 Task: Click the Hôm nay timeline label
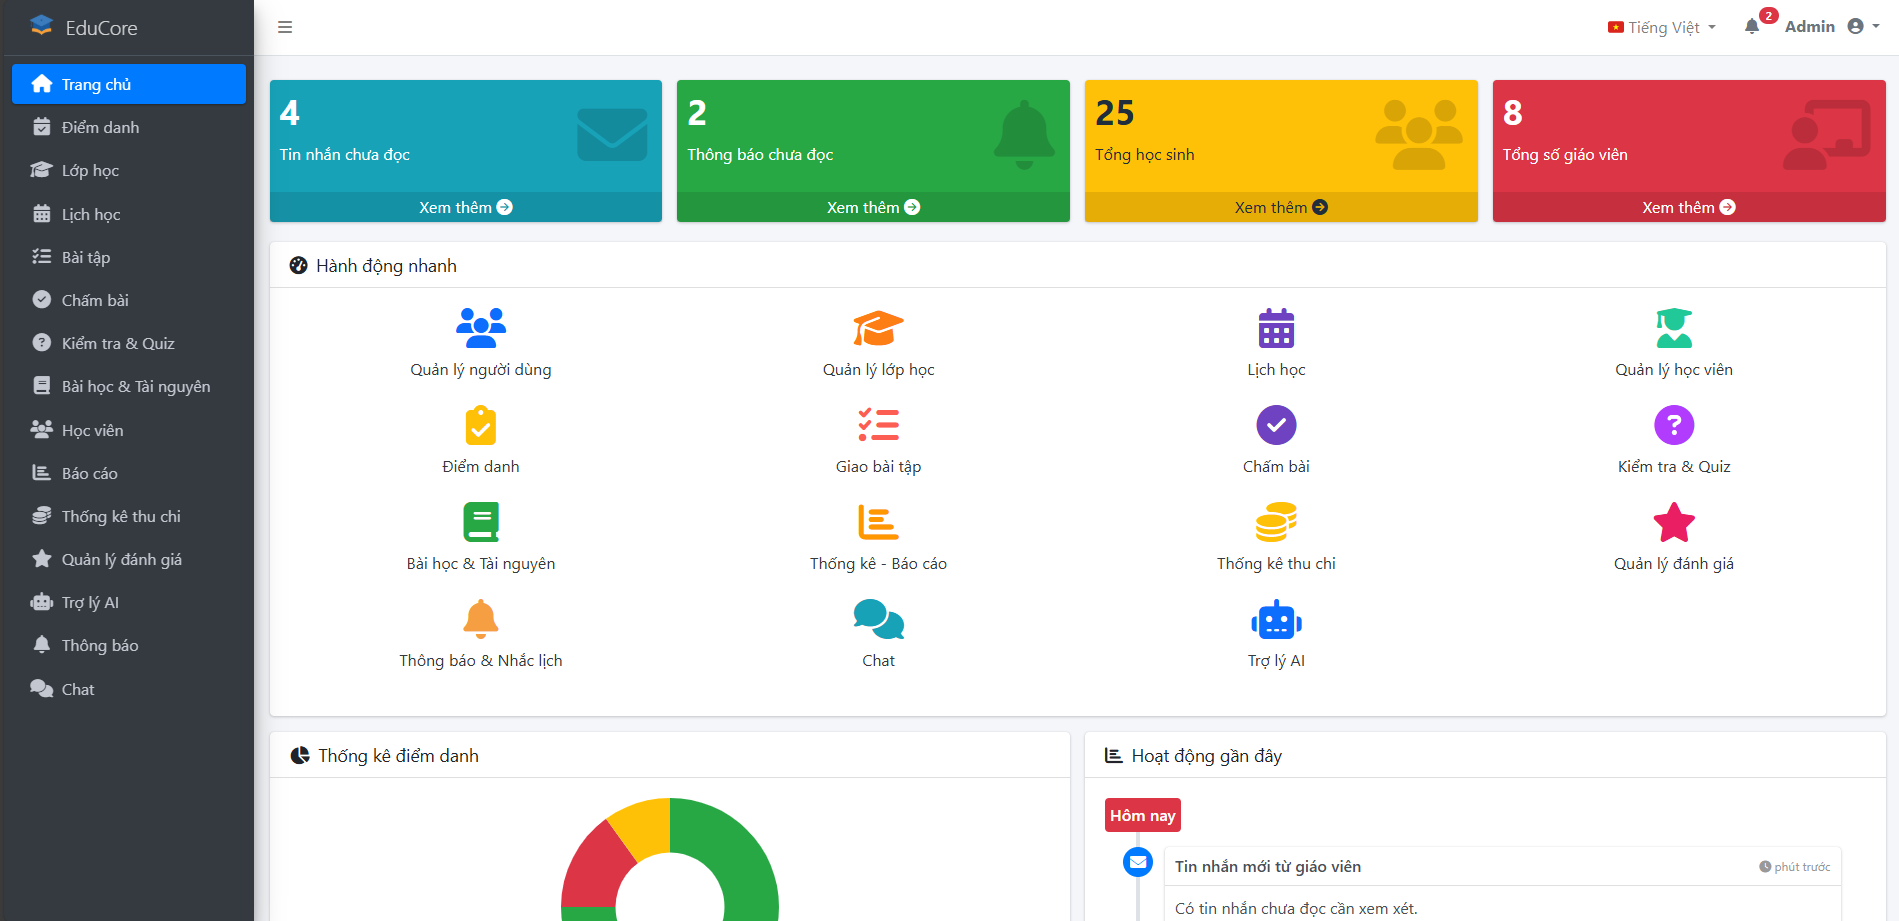coord(1142,815)
